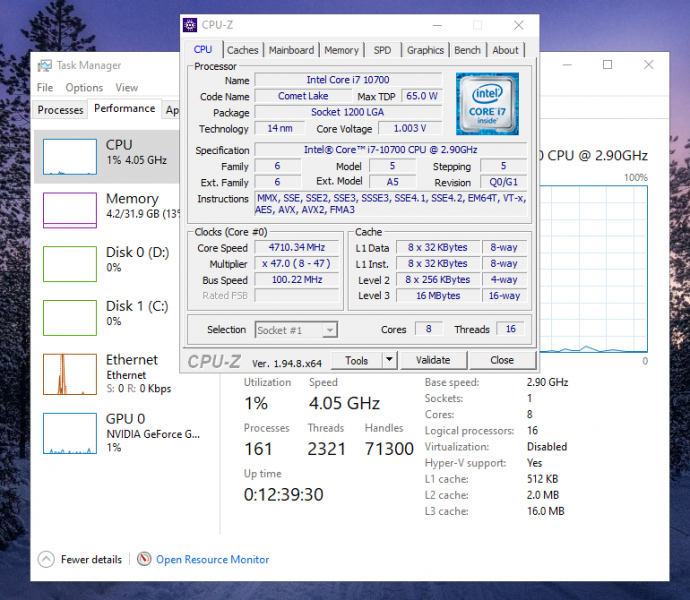Switch to the SPD tab
690x600 pixels.
coord(382,50)
